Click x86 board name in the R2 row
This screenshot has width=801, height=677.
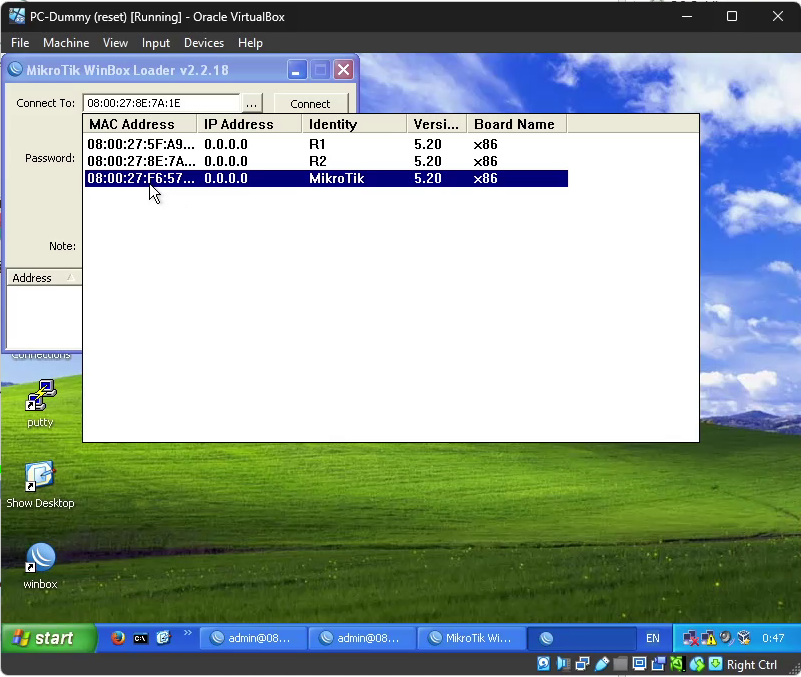click(x=485, y=161)
